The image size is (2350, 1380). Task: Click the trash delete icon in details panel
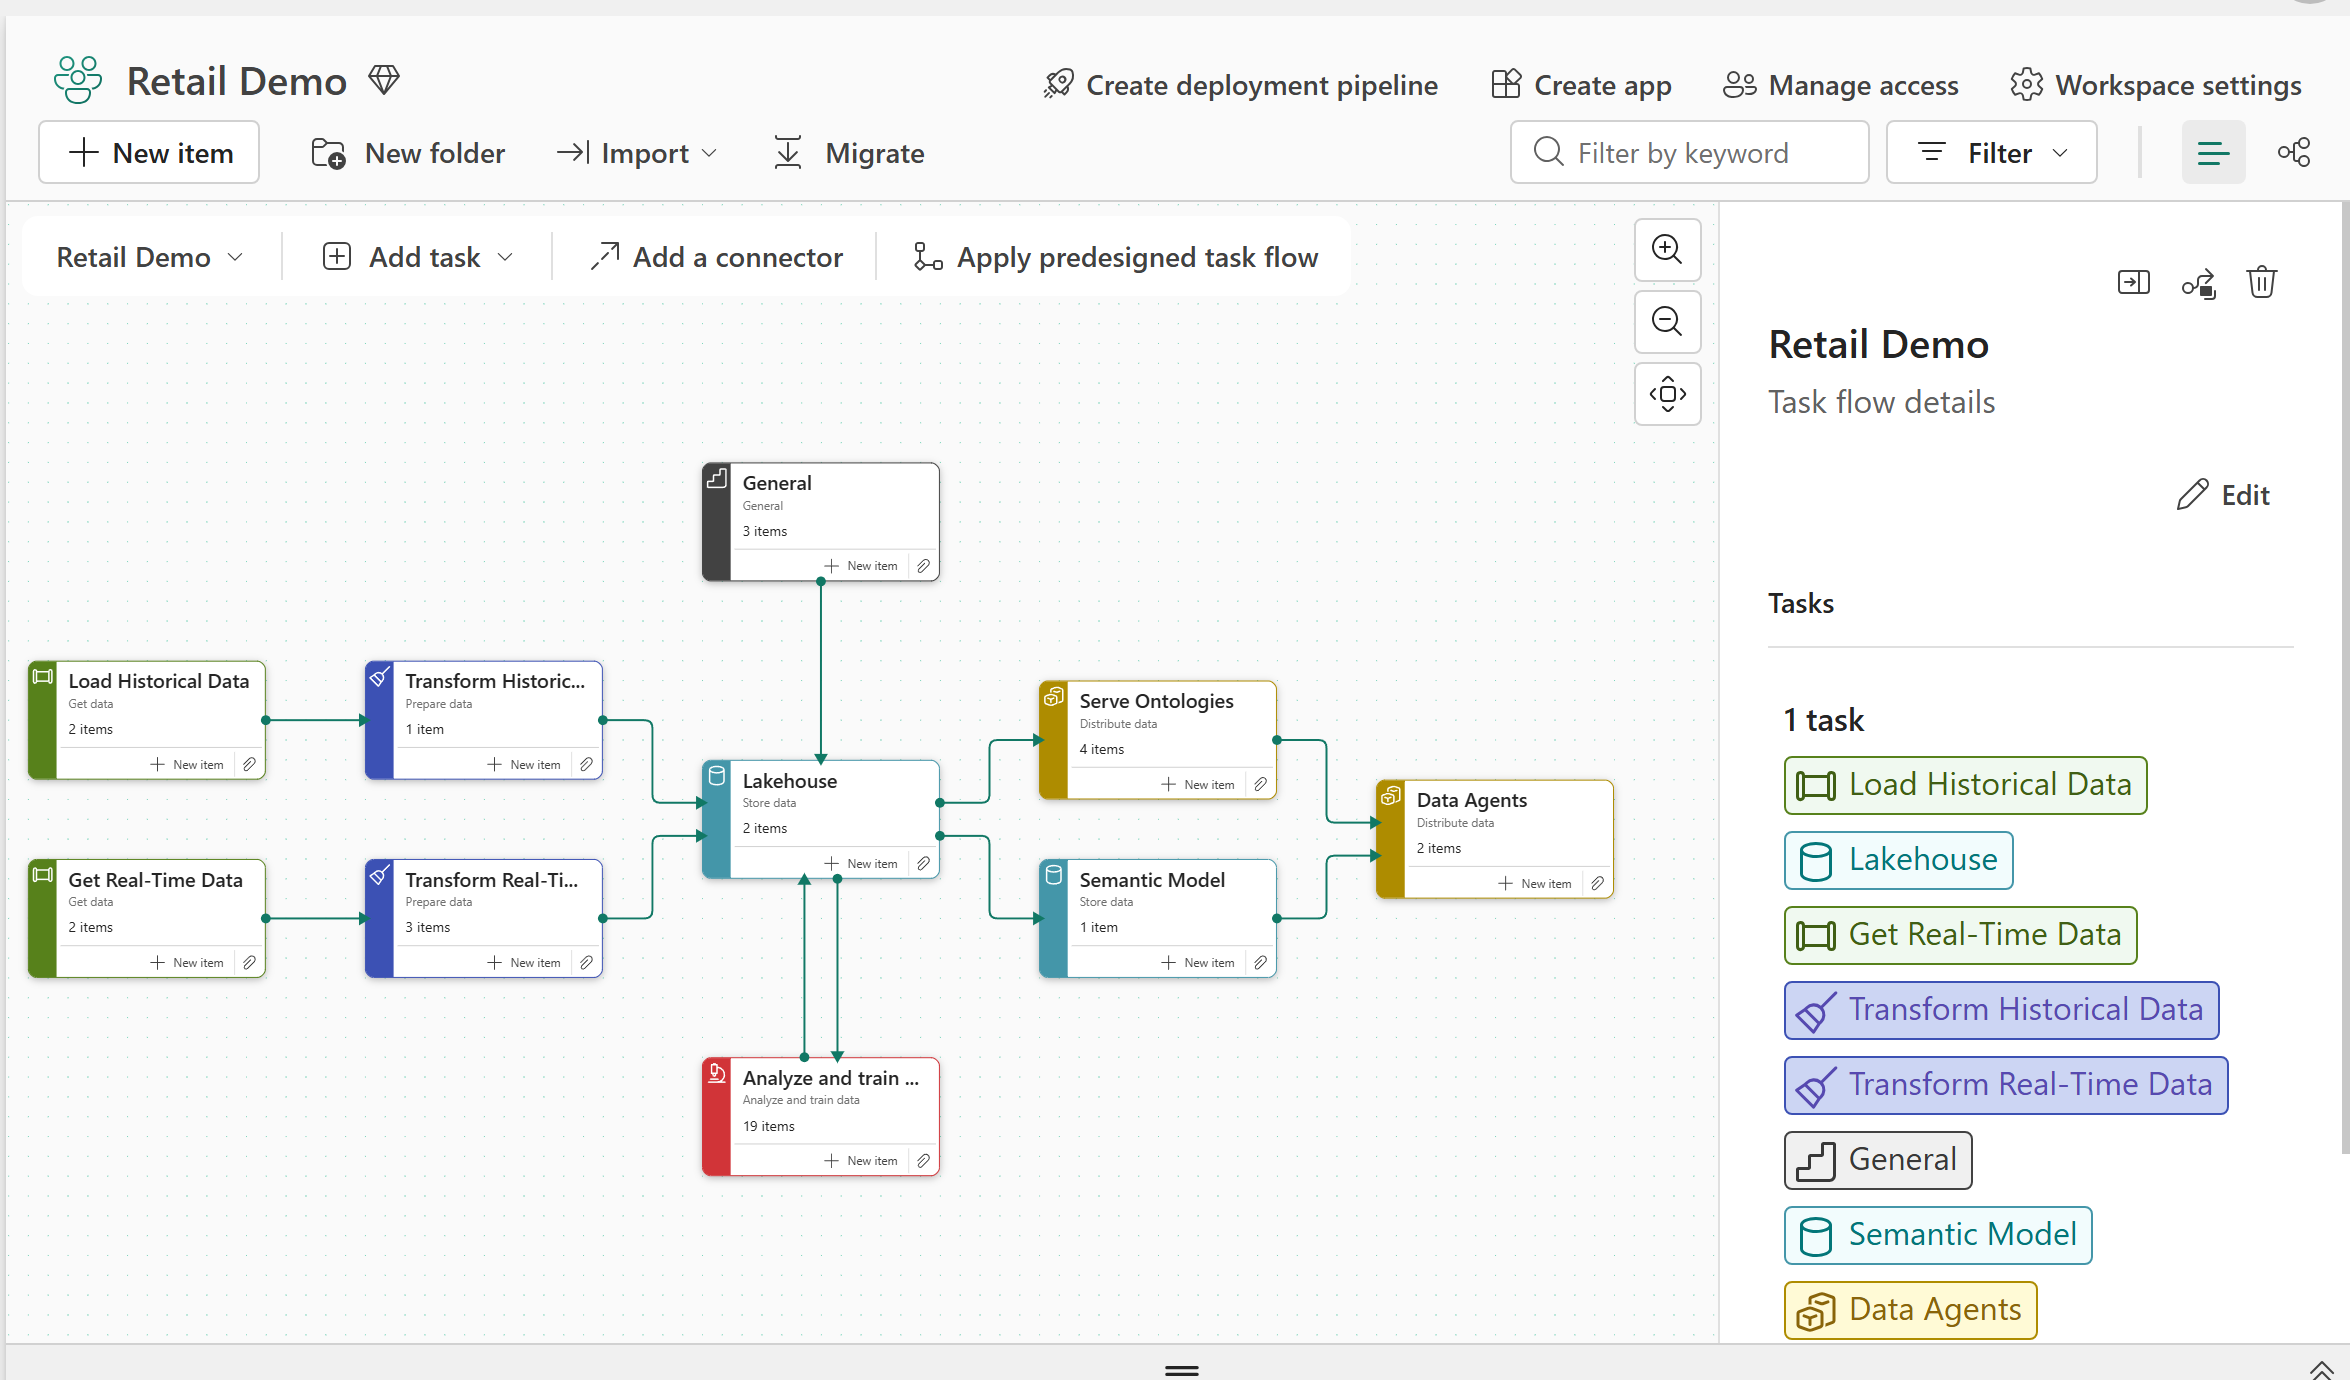point(2261,283)
